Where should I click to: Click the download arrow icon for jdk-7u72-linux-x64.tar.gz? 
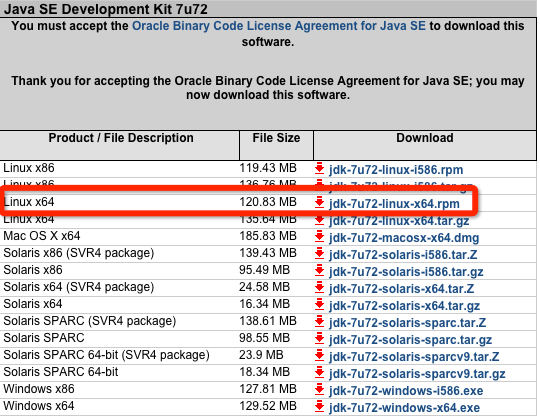[320, 220]
